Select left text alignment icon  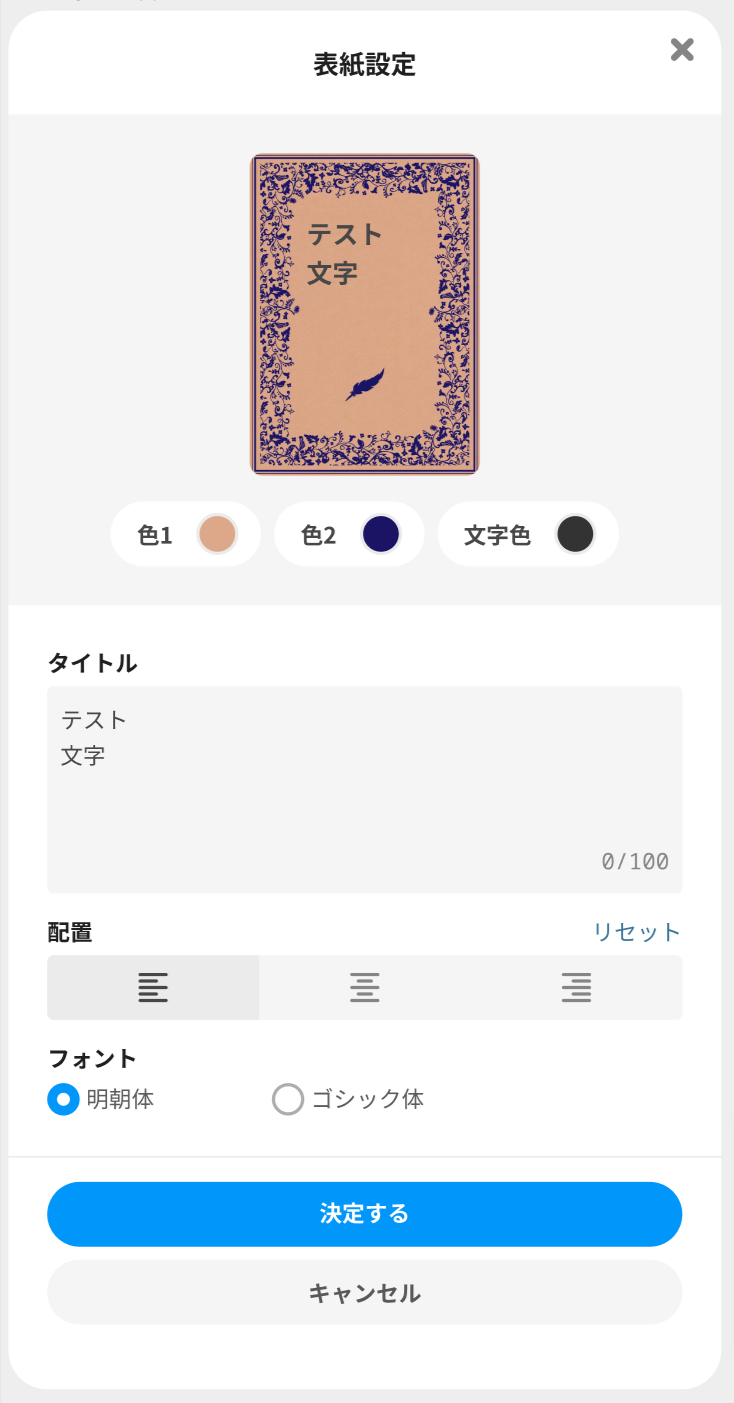point(153,987)
